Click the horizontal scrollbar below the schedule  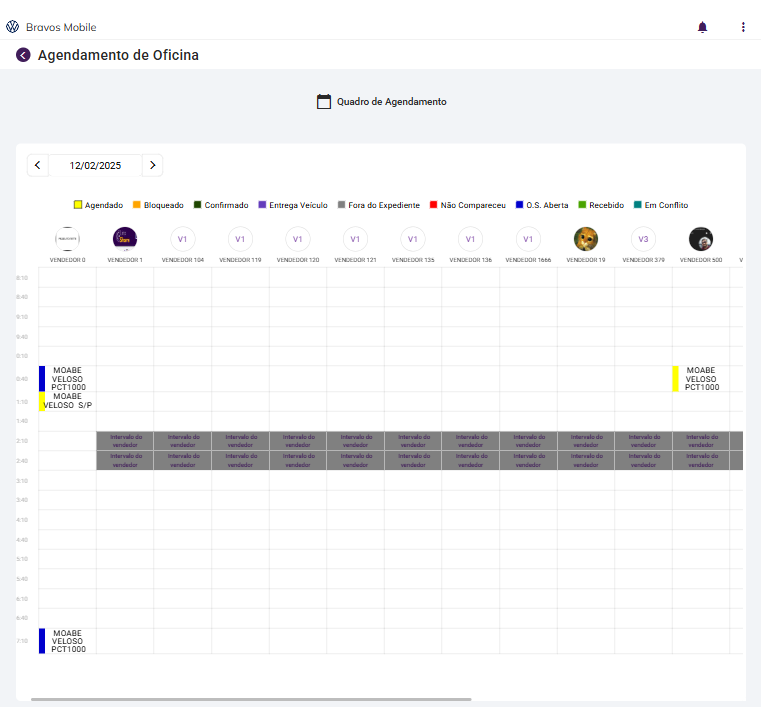tap(250, 699)
